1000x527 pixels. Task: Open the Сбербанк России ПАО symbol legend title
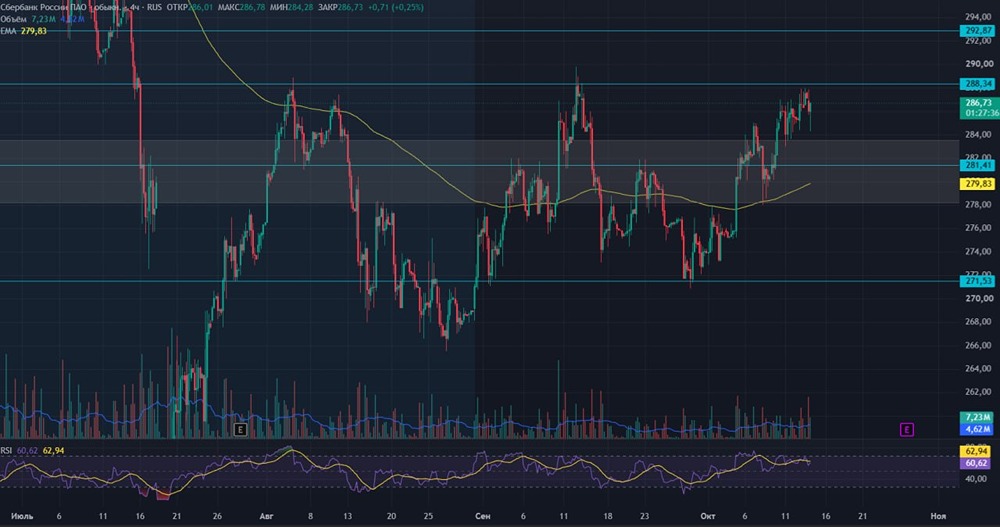[x=61, y=8]
